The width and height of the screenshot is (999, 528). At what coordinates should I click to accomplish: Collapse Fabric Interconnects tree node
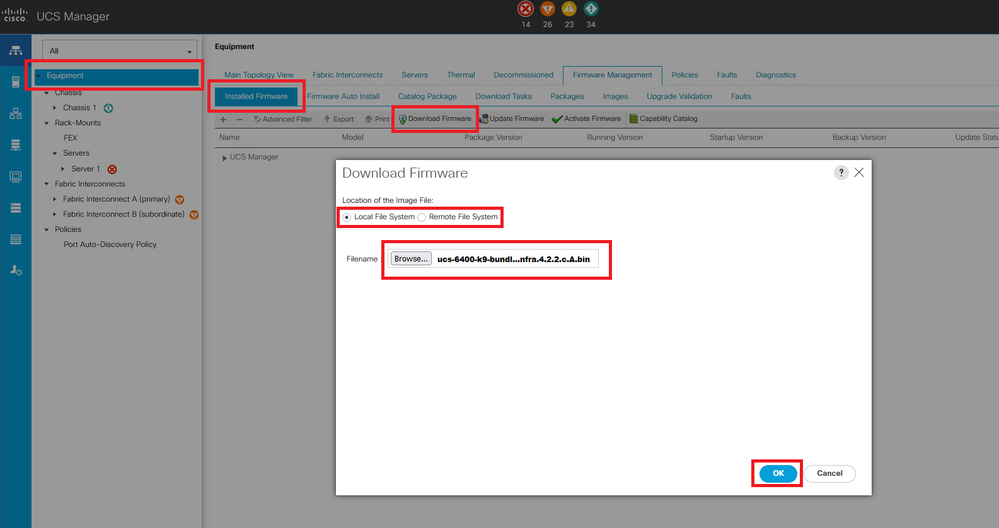point(47,184)
